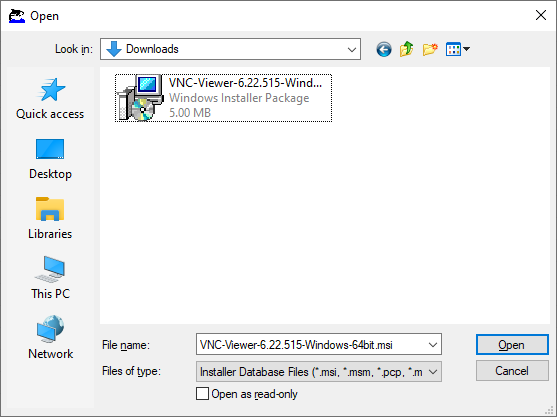Screen dimensions: 557x417
Task: Click inside the File name text field
Action: pos(311,345)
